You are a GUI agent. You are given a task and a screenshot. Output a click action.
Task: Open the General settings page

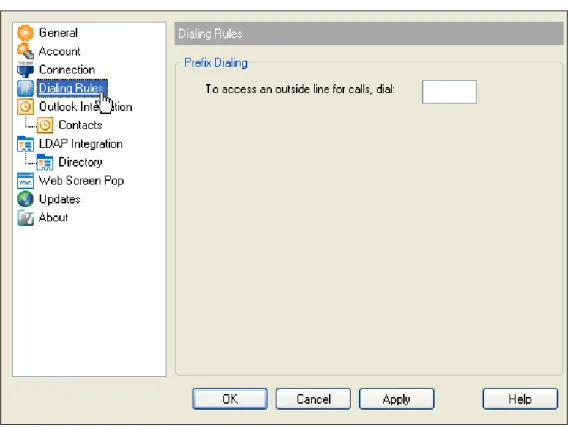[58, 33]
